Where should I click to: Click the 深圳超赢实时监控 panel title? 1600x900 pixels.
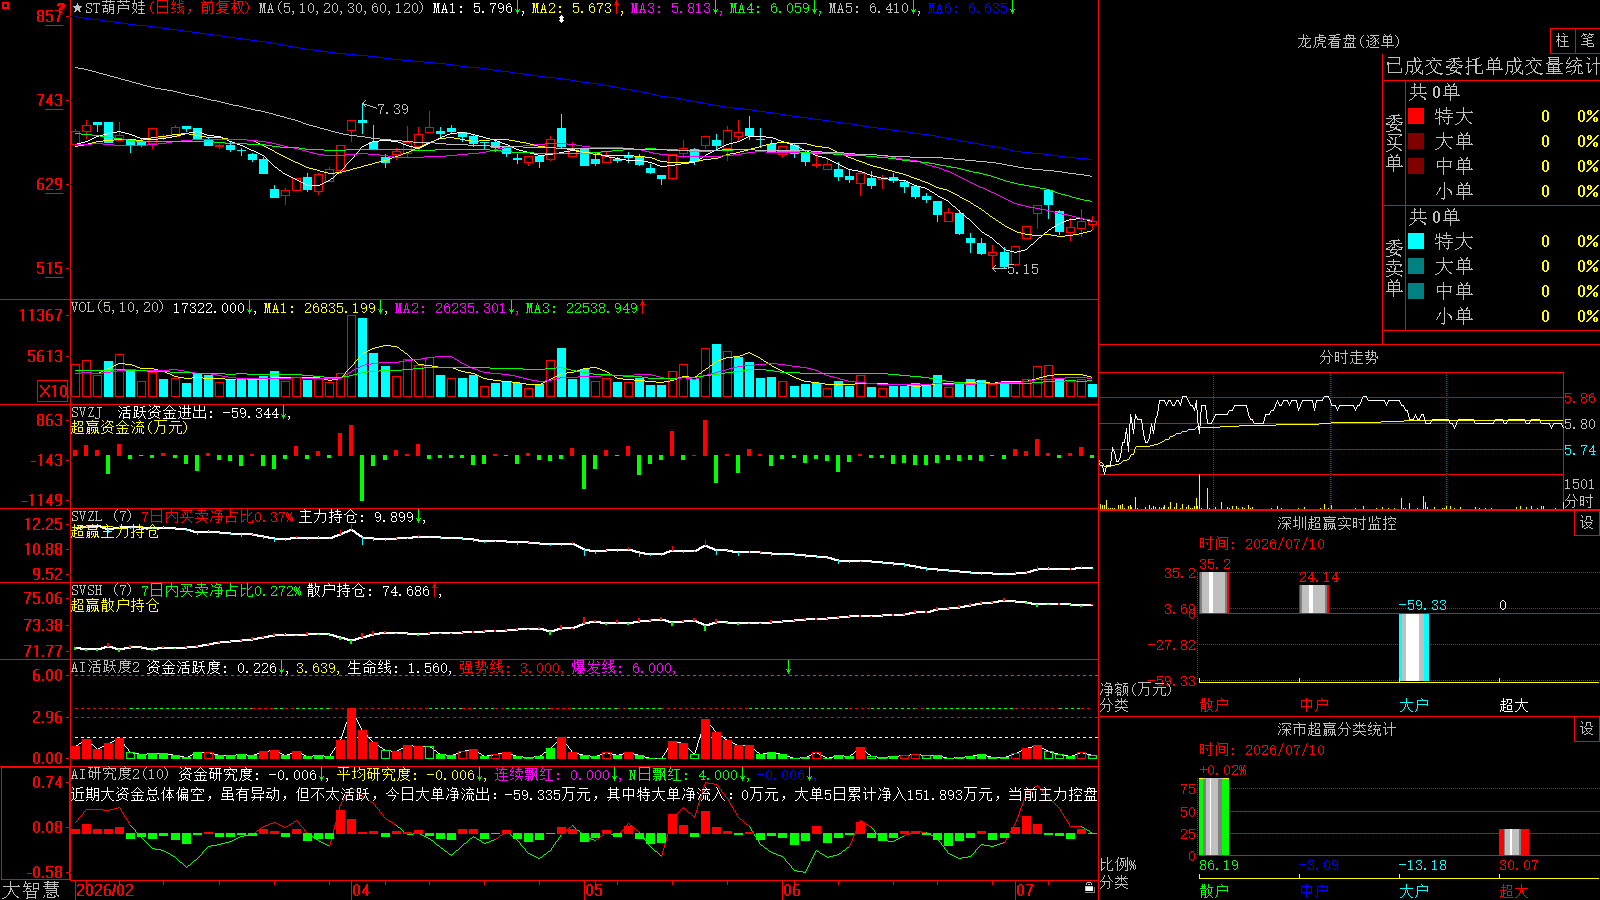(1337, 523)
